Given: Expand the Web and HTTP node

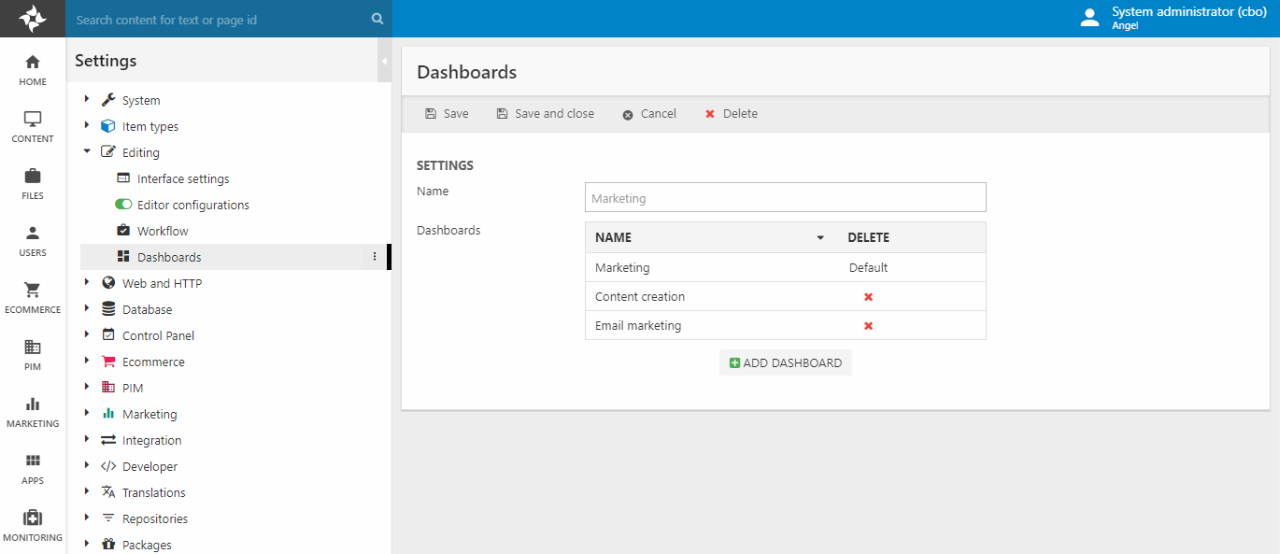Looking at the screenshot, I should pos(87,283).
